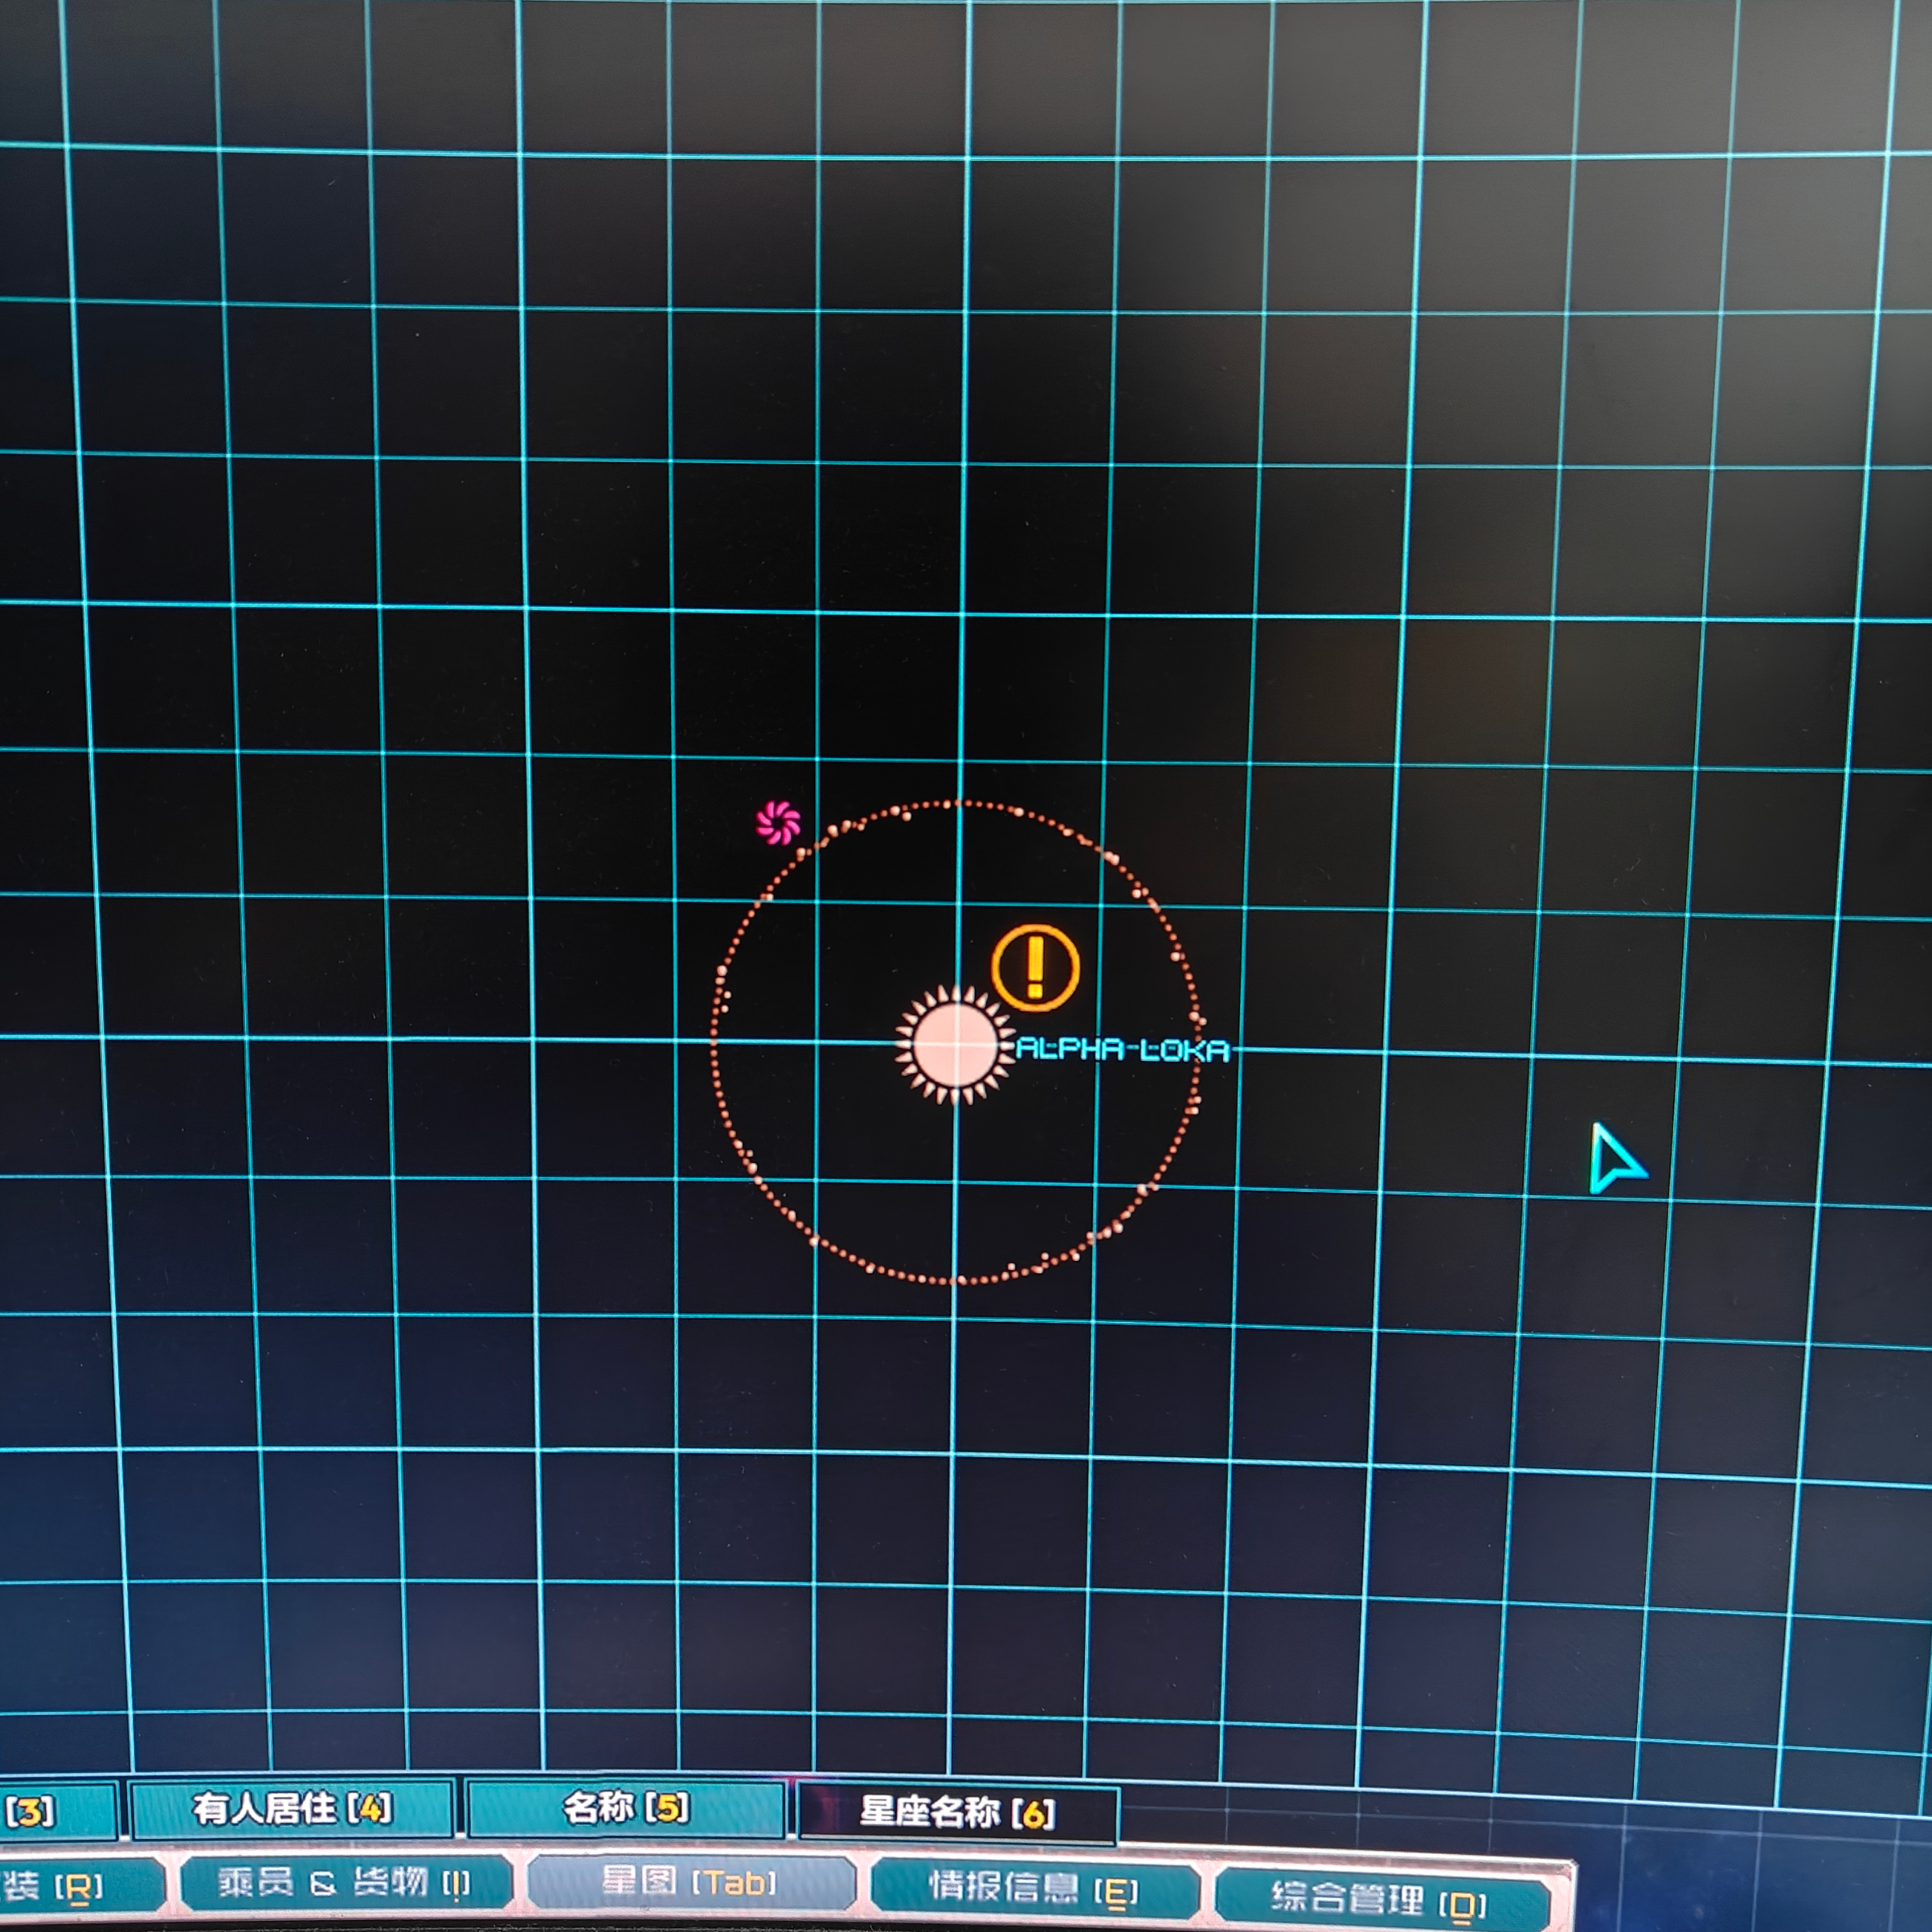Toggle the 名称 [5] names filter
1932x1932 pixels.
pos(625,1808)
